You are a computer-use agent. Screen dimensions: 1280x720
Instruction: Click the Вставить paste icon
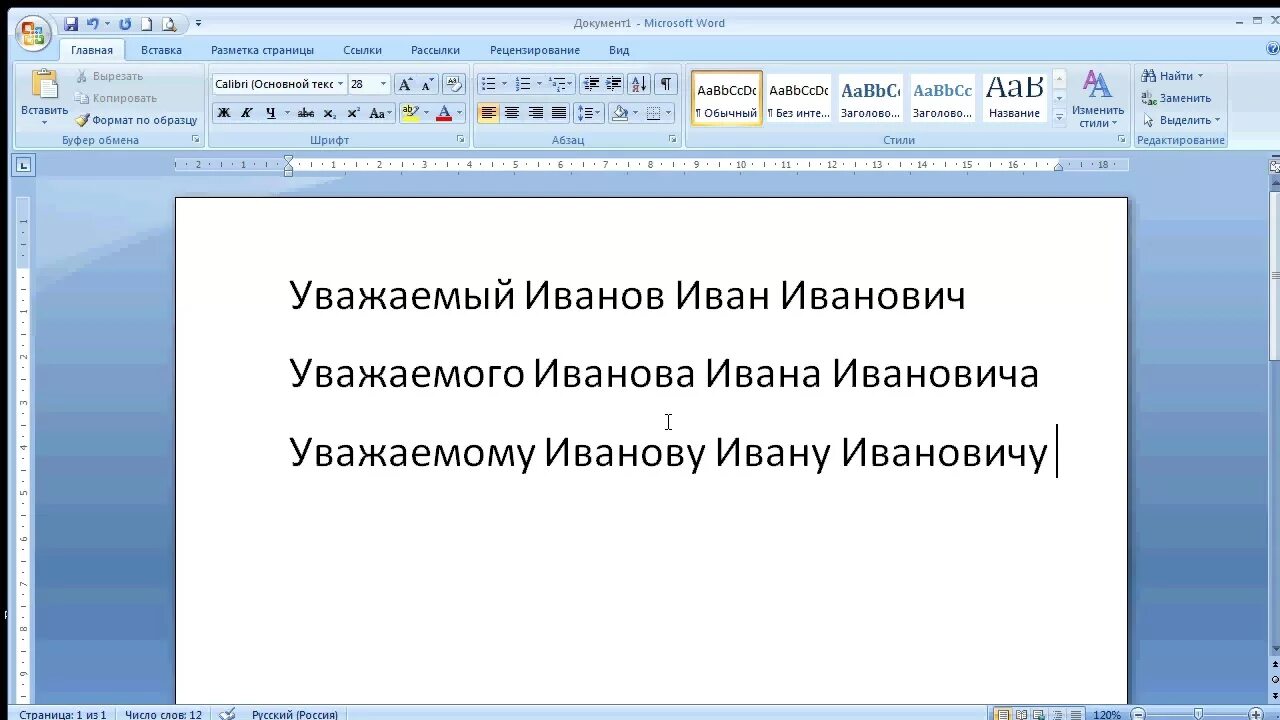(x=44, y=84)
